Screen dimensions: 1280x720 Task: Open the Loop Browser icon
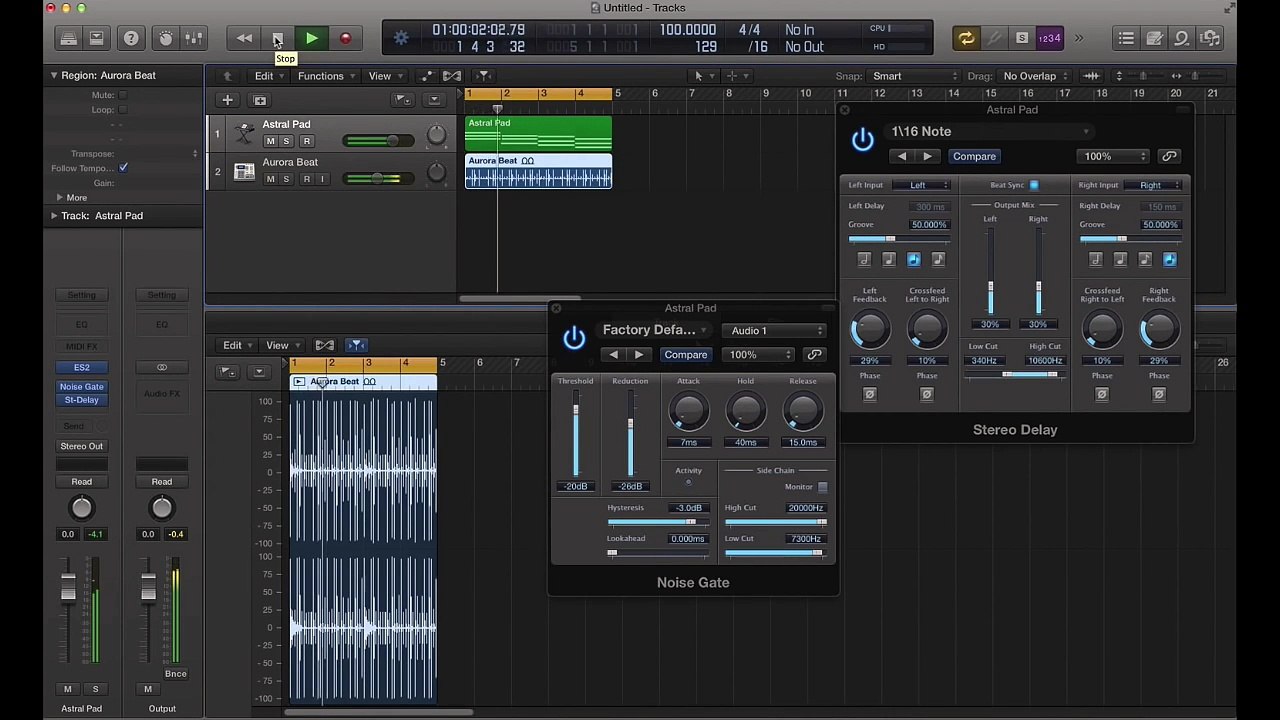pos(1182,39)
